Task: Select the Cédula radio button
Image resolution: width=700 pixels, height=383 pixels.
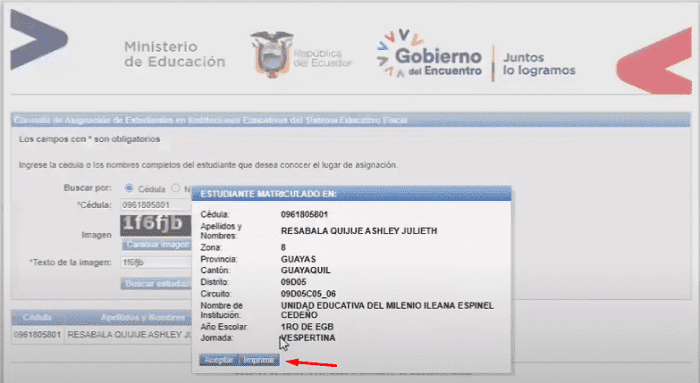Action: [x=129, y=188]
